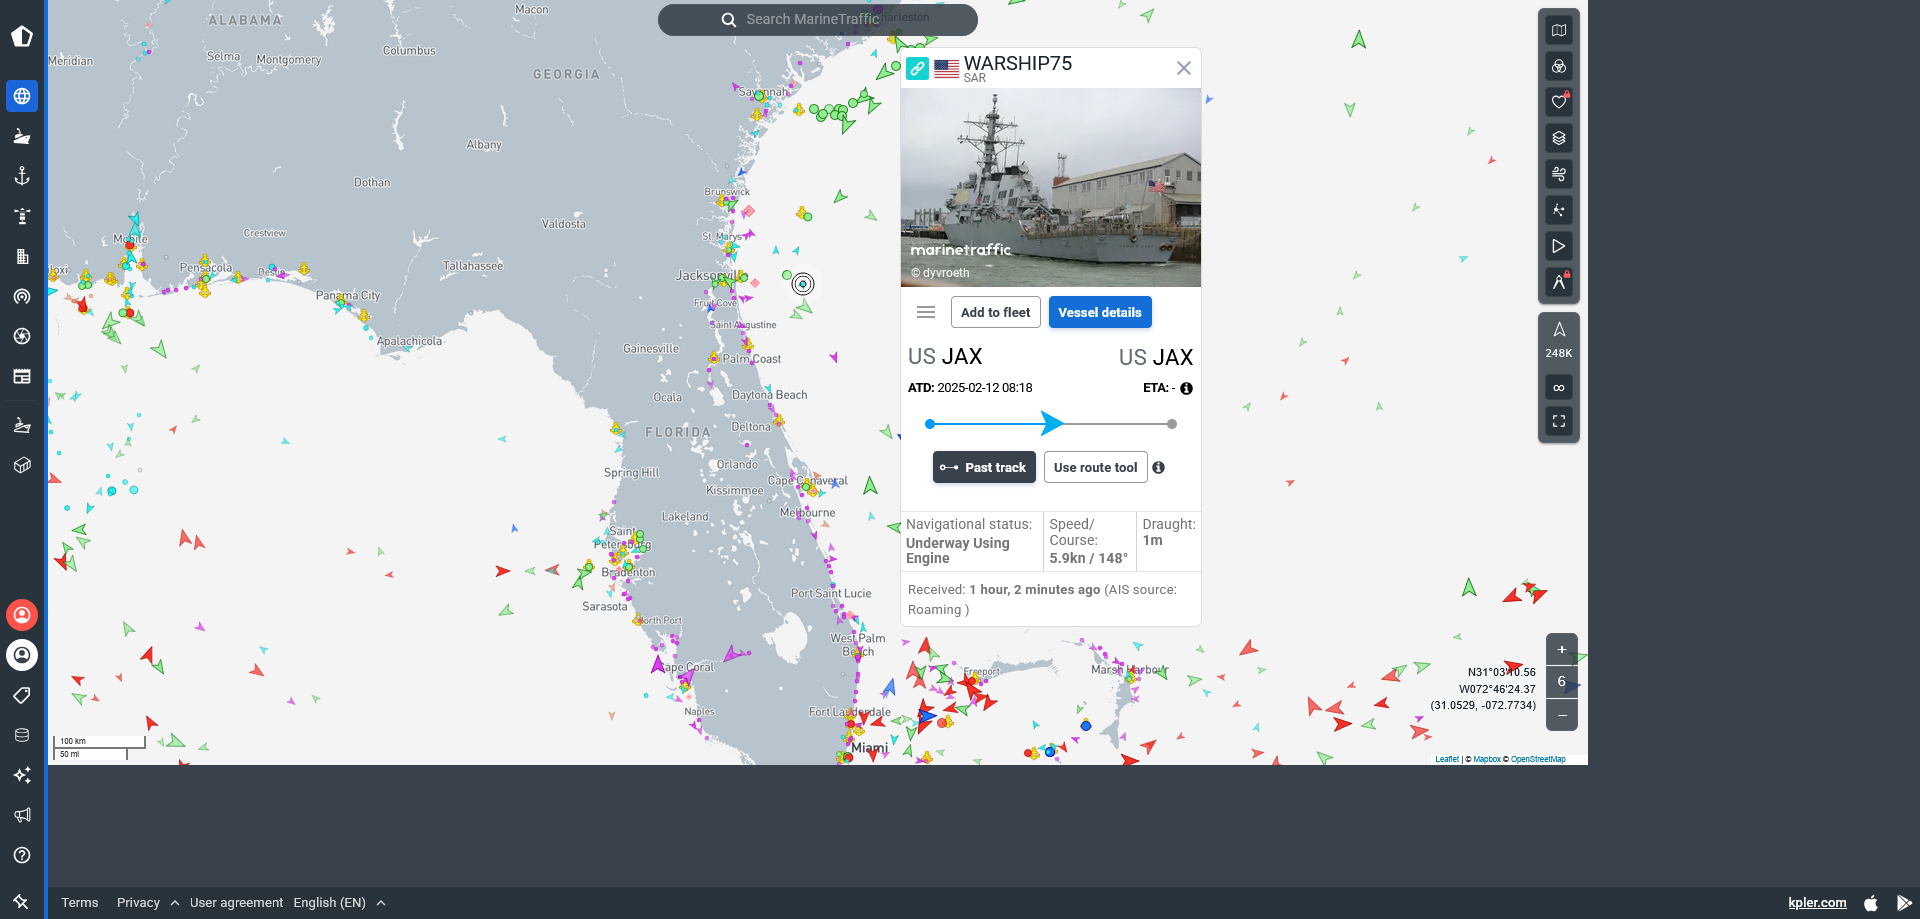The height and width of the screenshot is (919, 1920).
Task: Click the price tag icon in sidebar
Action: point(22,695)
